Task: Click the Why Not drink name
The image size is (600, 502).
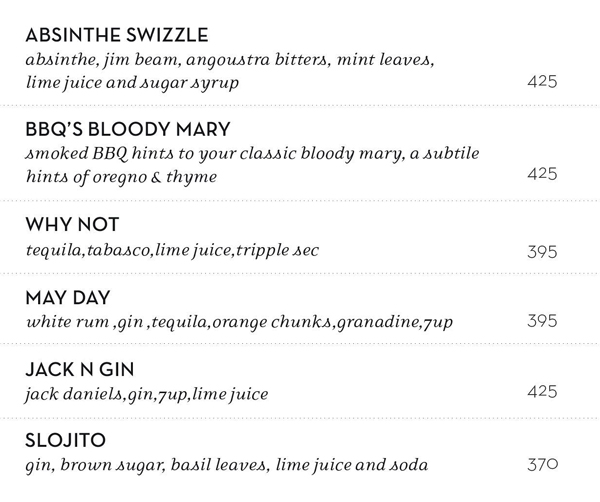Action: 72,225
